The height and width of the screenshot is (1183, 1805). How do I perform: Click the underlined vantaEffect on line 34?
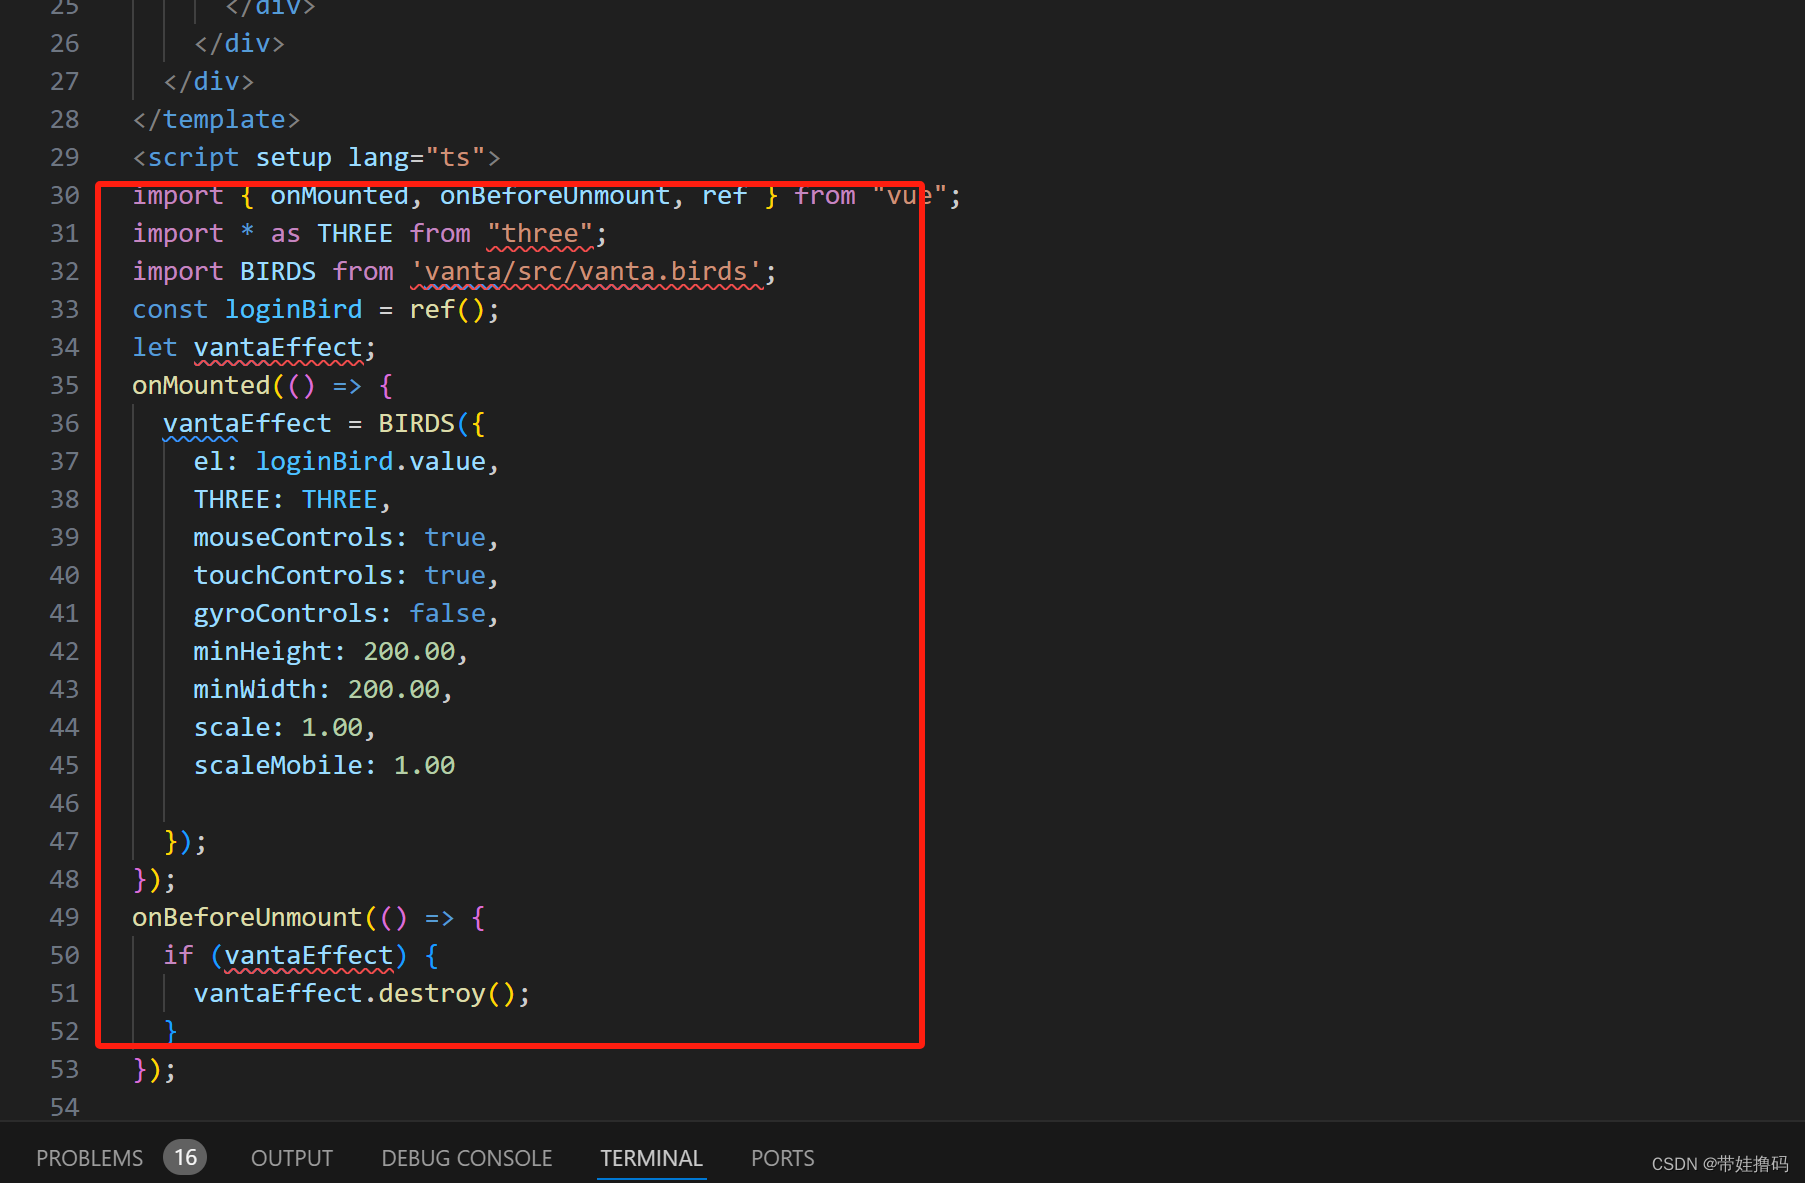pyautogui.click(x=277, y=347)
